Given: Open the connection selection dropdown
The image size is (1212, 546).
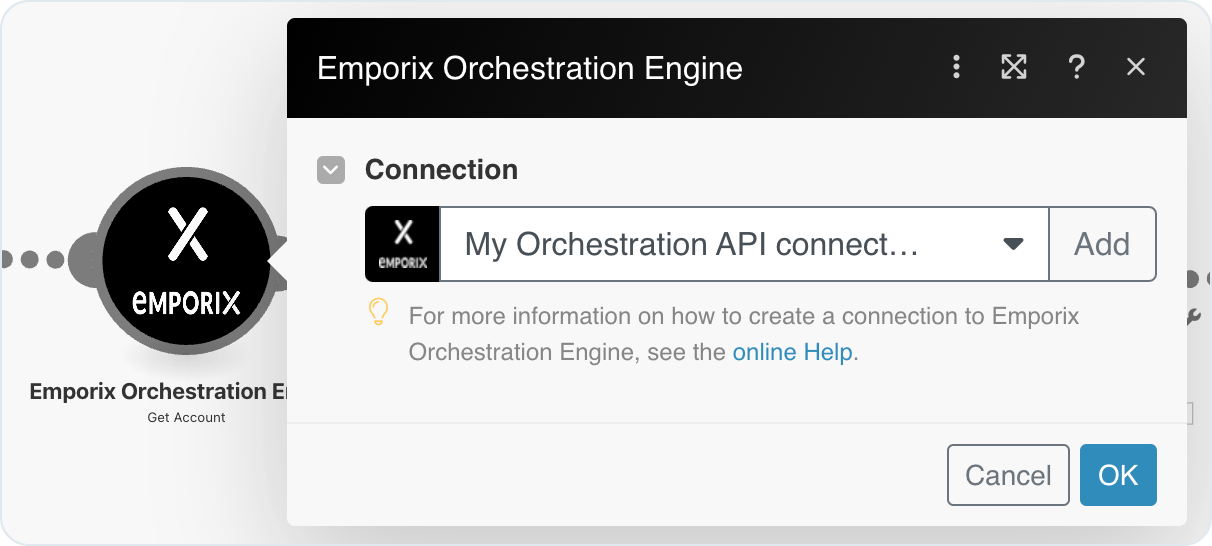Looking at the screenshot, I should [x=744, y=244].
